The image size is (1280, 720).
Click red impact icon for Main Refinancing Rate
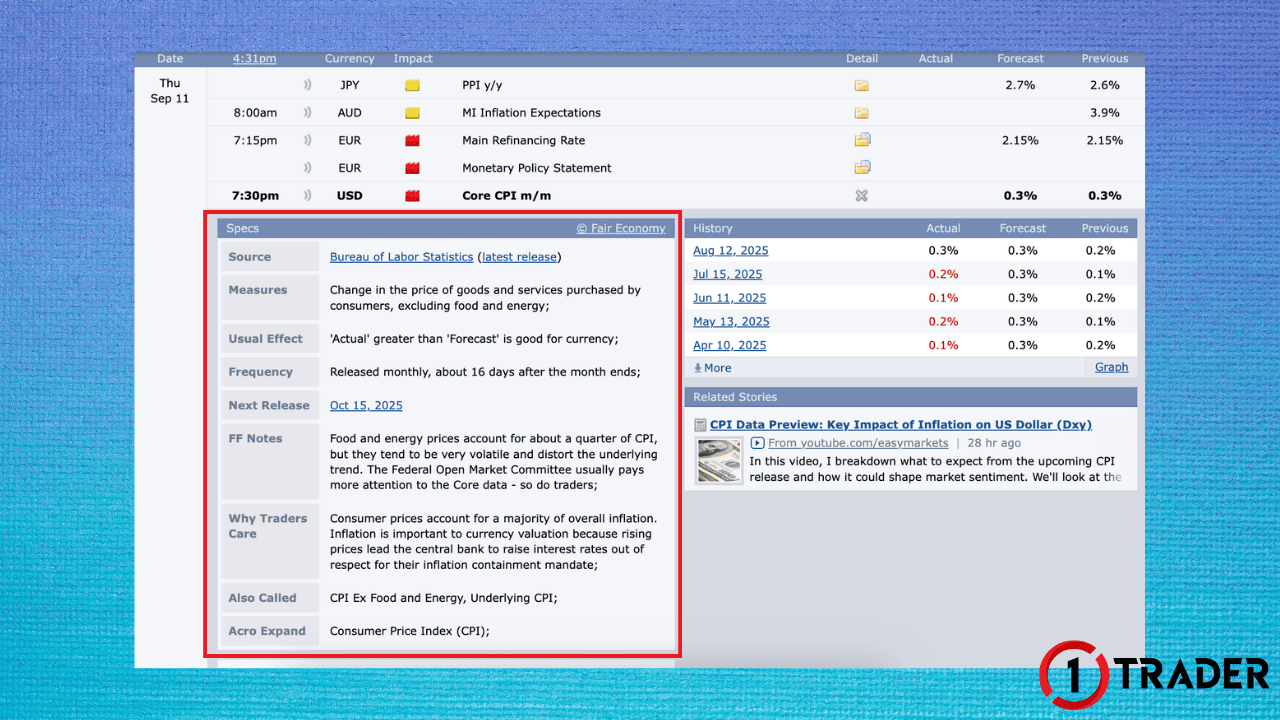[x=412, y=141]
